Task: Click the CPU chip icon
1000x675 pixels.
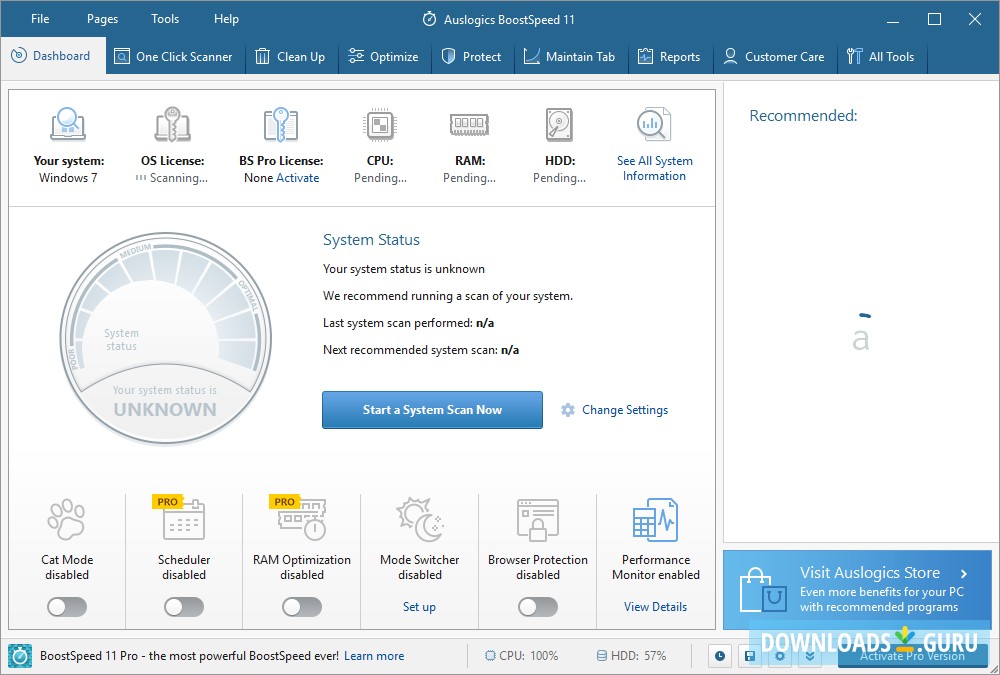Action: click(x=380, y=124)
